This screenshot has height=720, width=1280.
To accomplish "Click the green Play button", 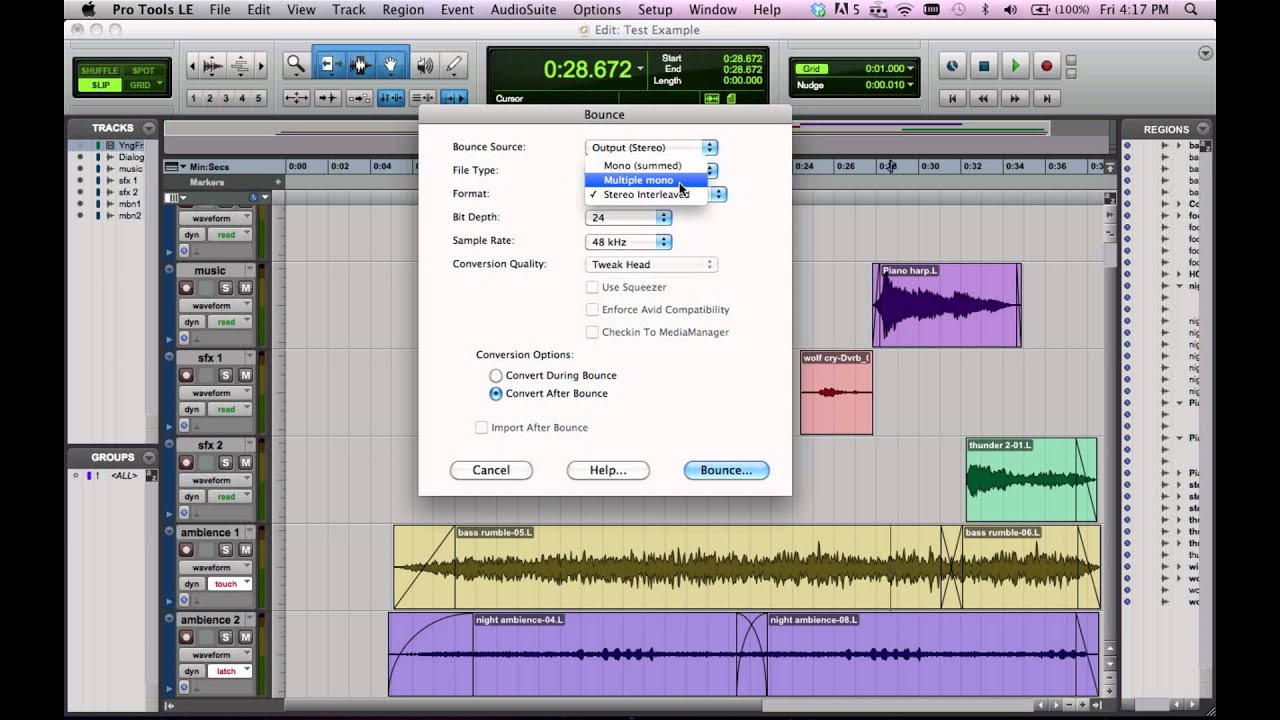I will 1015,66.
